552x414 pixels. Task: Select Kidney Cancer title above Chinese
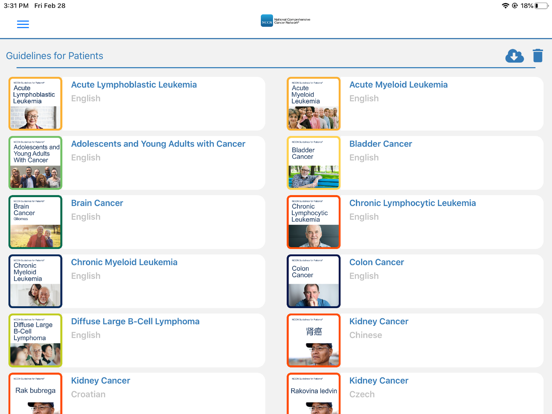pyautogui.click(x=378, y=321)
